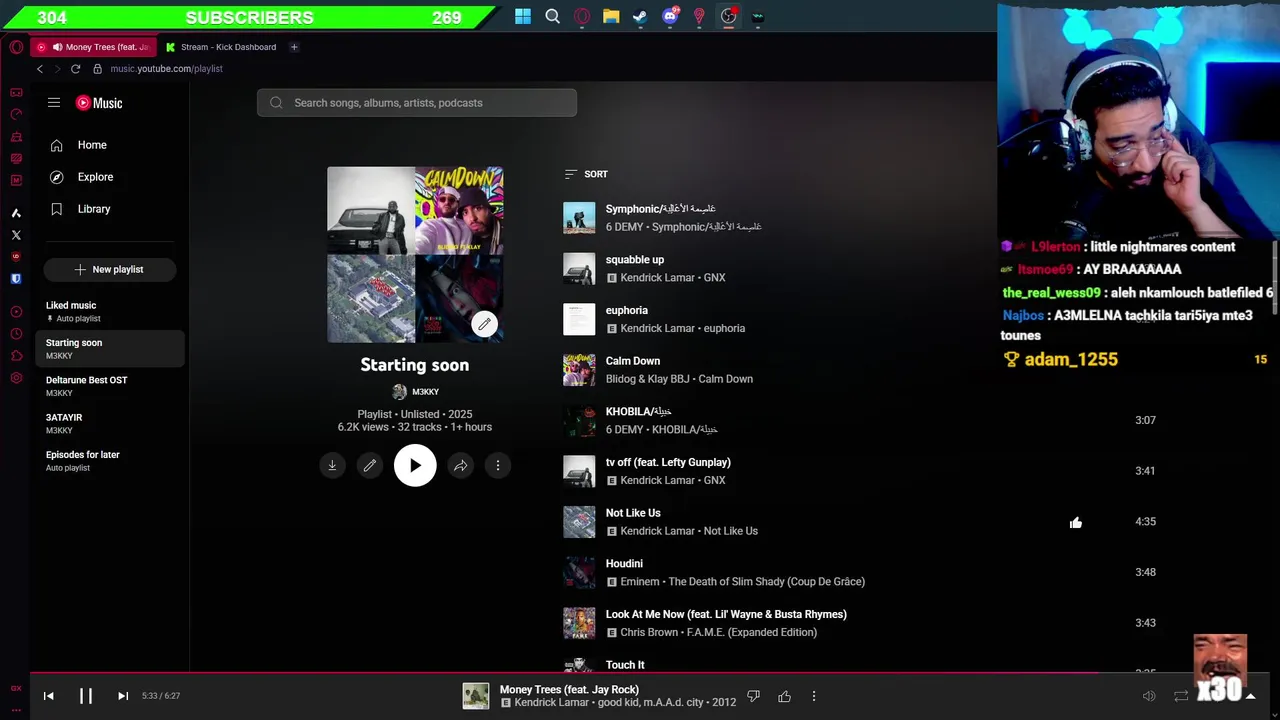Open M3KKY channel link under playlist title
This screenshot has height=720, width=1280.
click(415, 392)
